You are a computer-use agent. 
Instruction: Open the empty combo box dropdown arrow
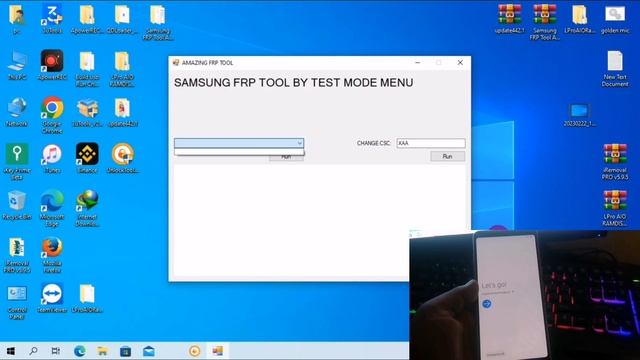coord(300,143)
